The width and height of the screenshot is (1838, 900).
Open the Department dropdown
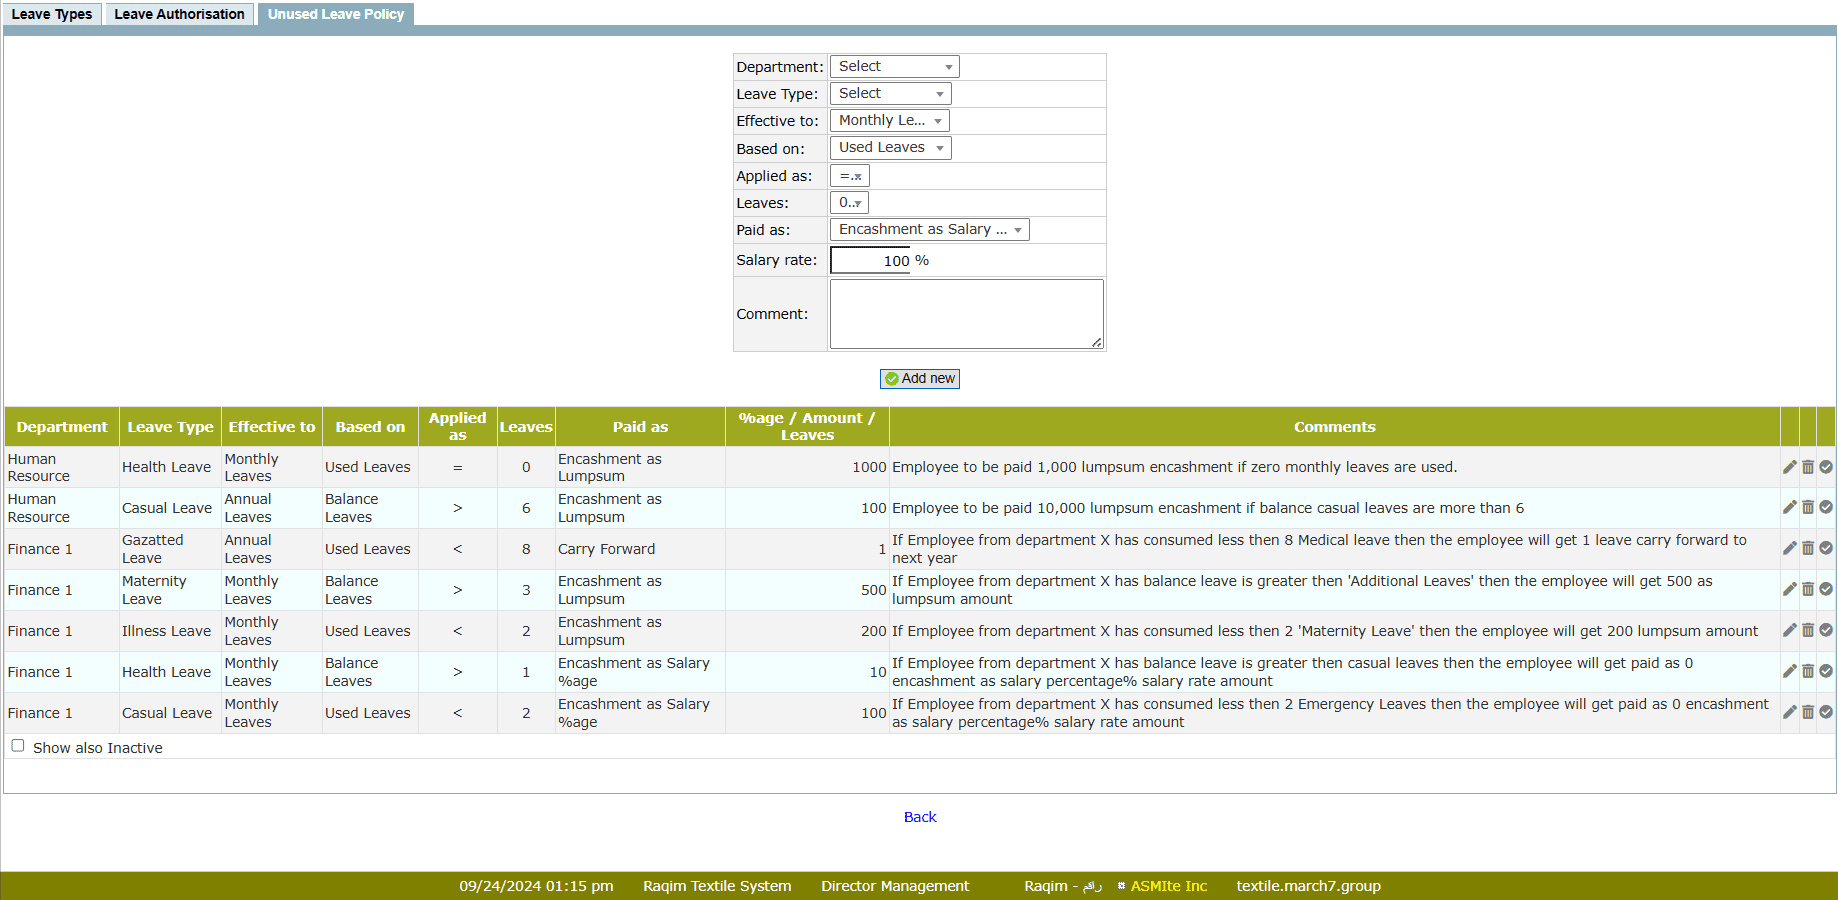tap(894, 67)
